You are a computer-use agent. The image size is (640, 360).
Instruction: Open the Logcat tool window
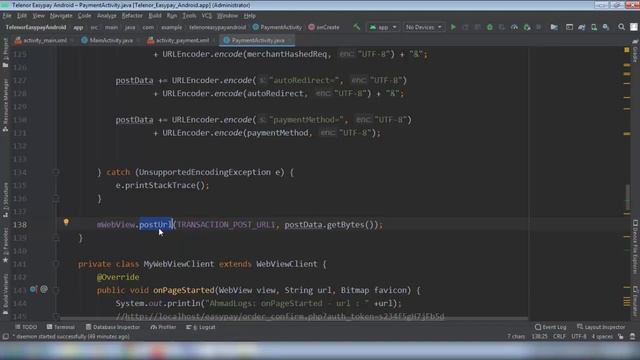coord(200,327)
